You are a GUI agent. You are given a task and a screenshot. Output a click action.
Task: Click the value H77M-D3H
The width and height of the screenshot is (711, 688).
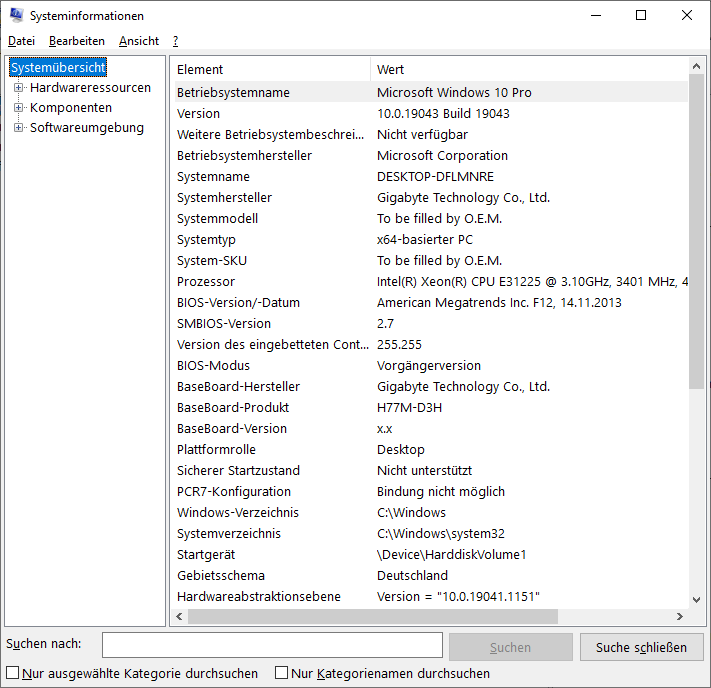click(409, 407)
